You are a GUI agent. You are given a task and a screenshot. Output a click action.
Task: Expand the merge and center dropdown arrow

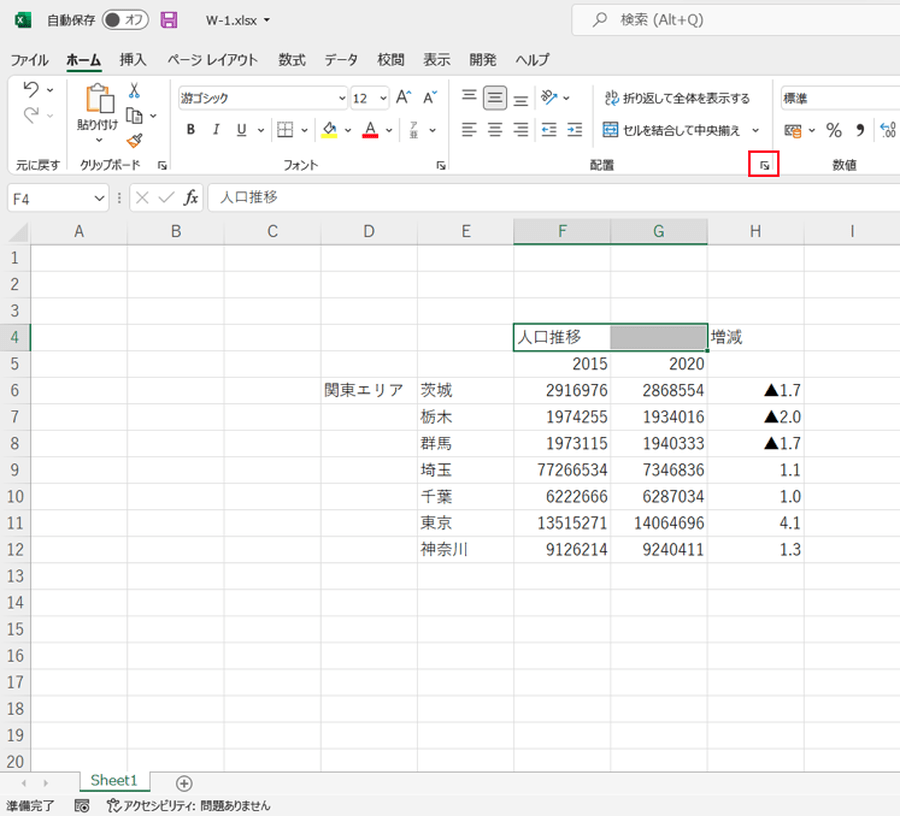(x=755, y=130)
